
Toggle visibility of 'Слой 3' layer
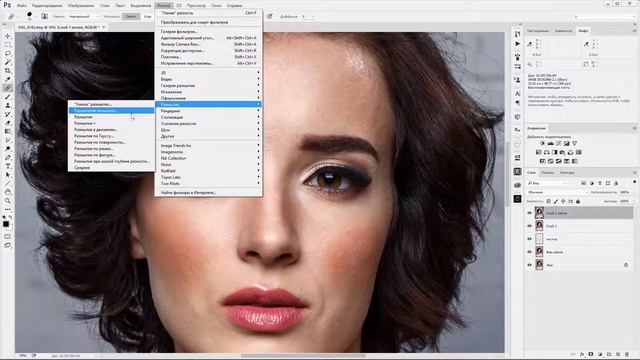530,226
